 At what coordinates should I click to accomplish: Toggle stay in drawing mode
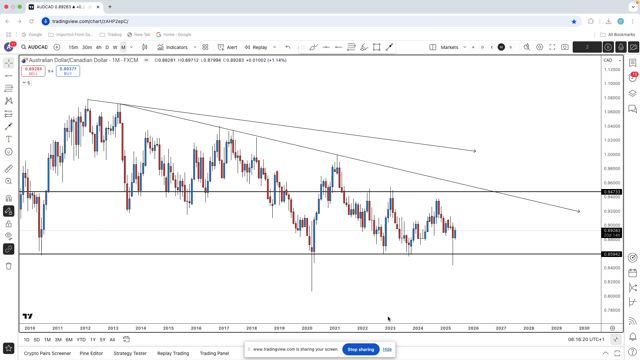point(9,211)
